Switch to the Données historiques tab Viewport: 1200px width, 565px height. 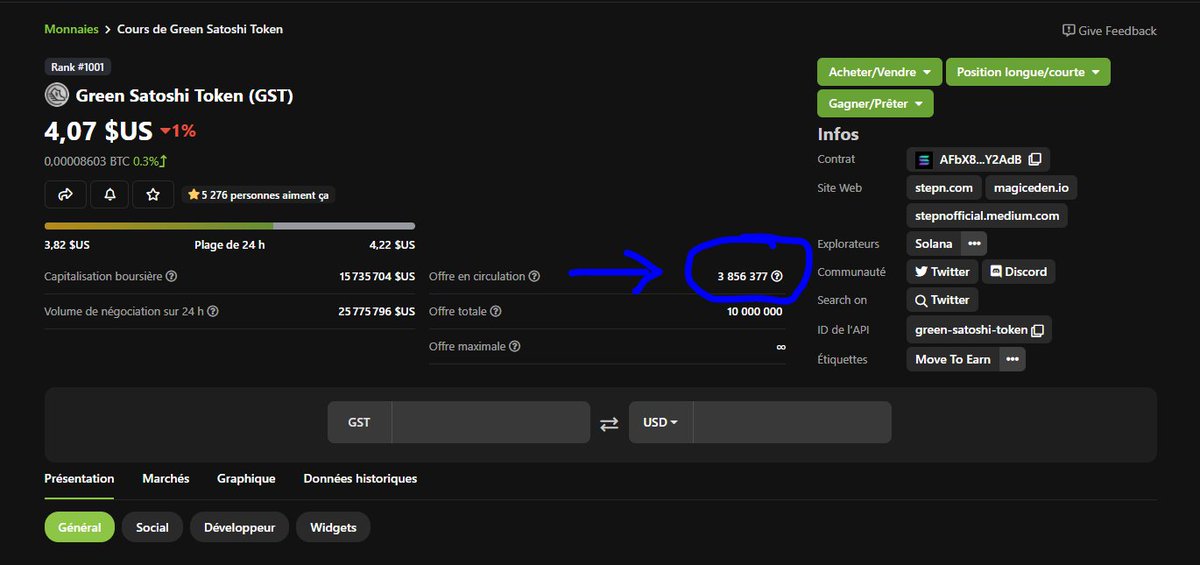tap(360, 479)
